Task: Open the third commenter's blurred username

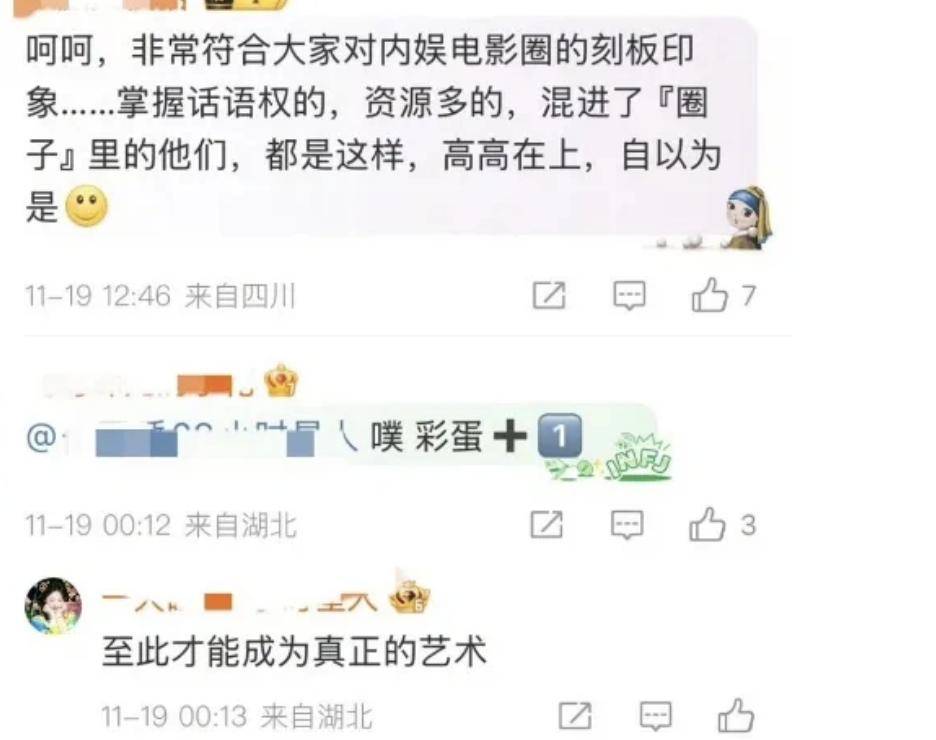Action: (x=239, y=600)
